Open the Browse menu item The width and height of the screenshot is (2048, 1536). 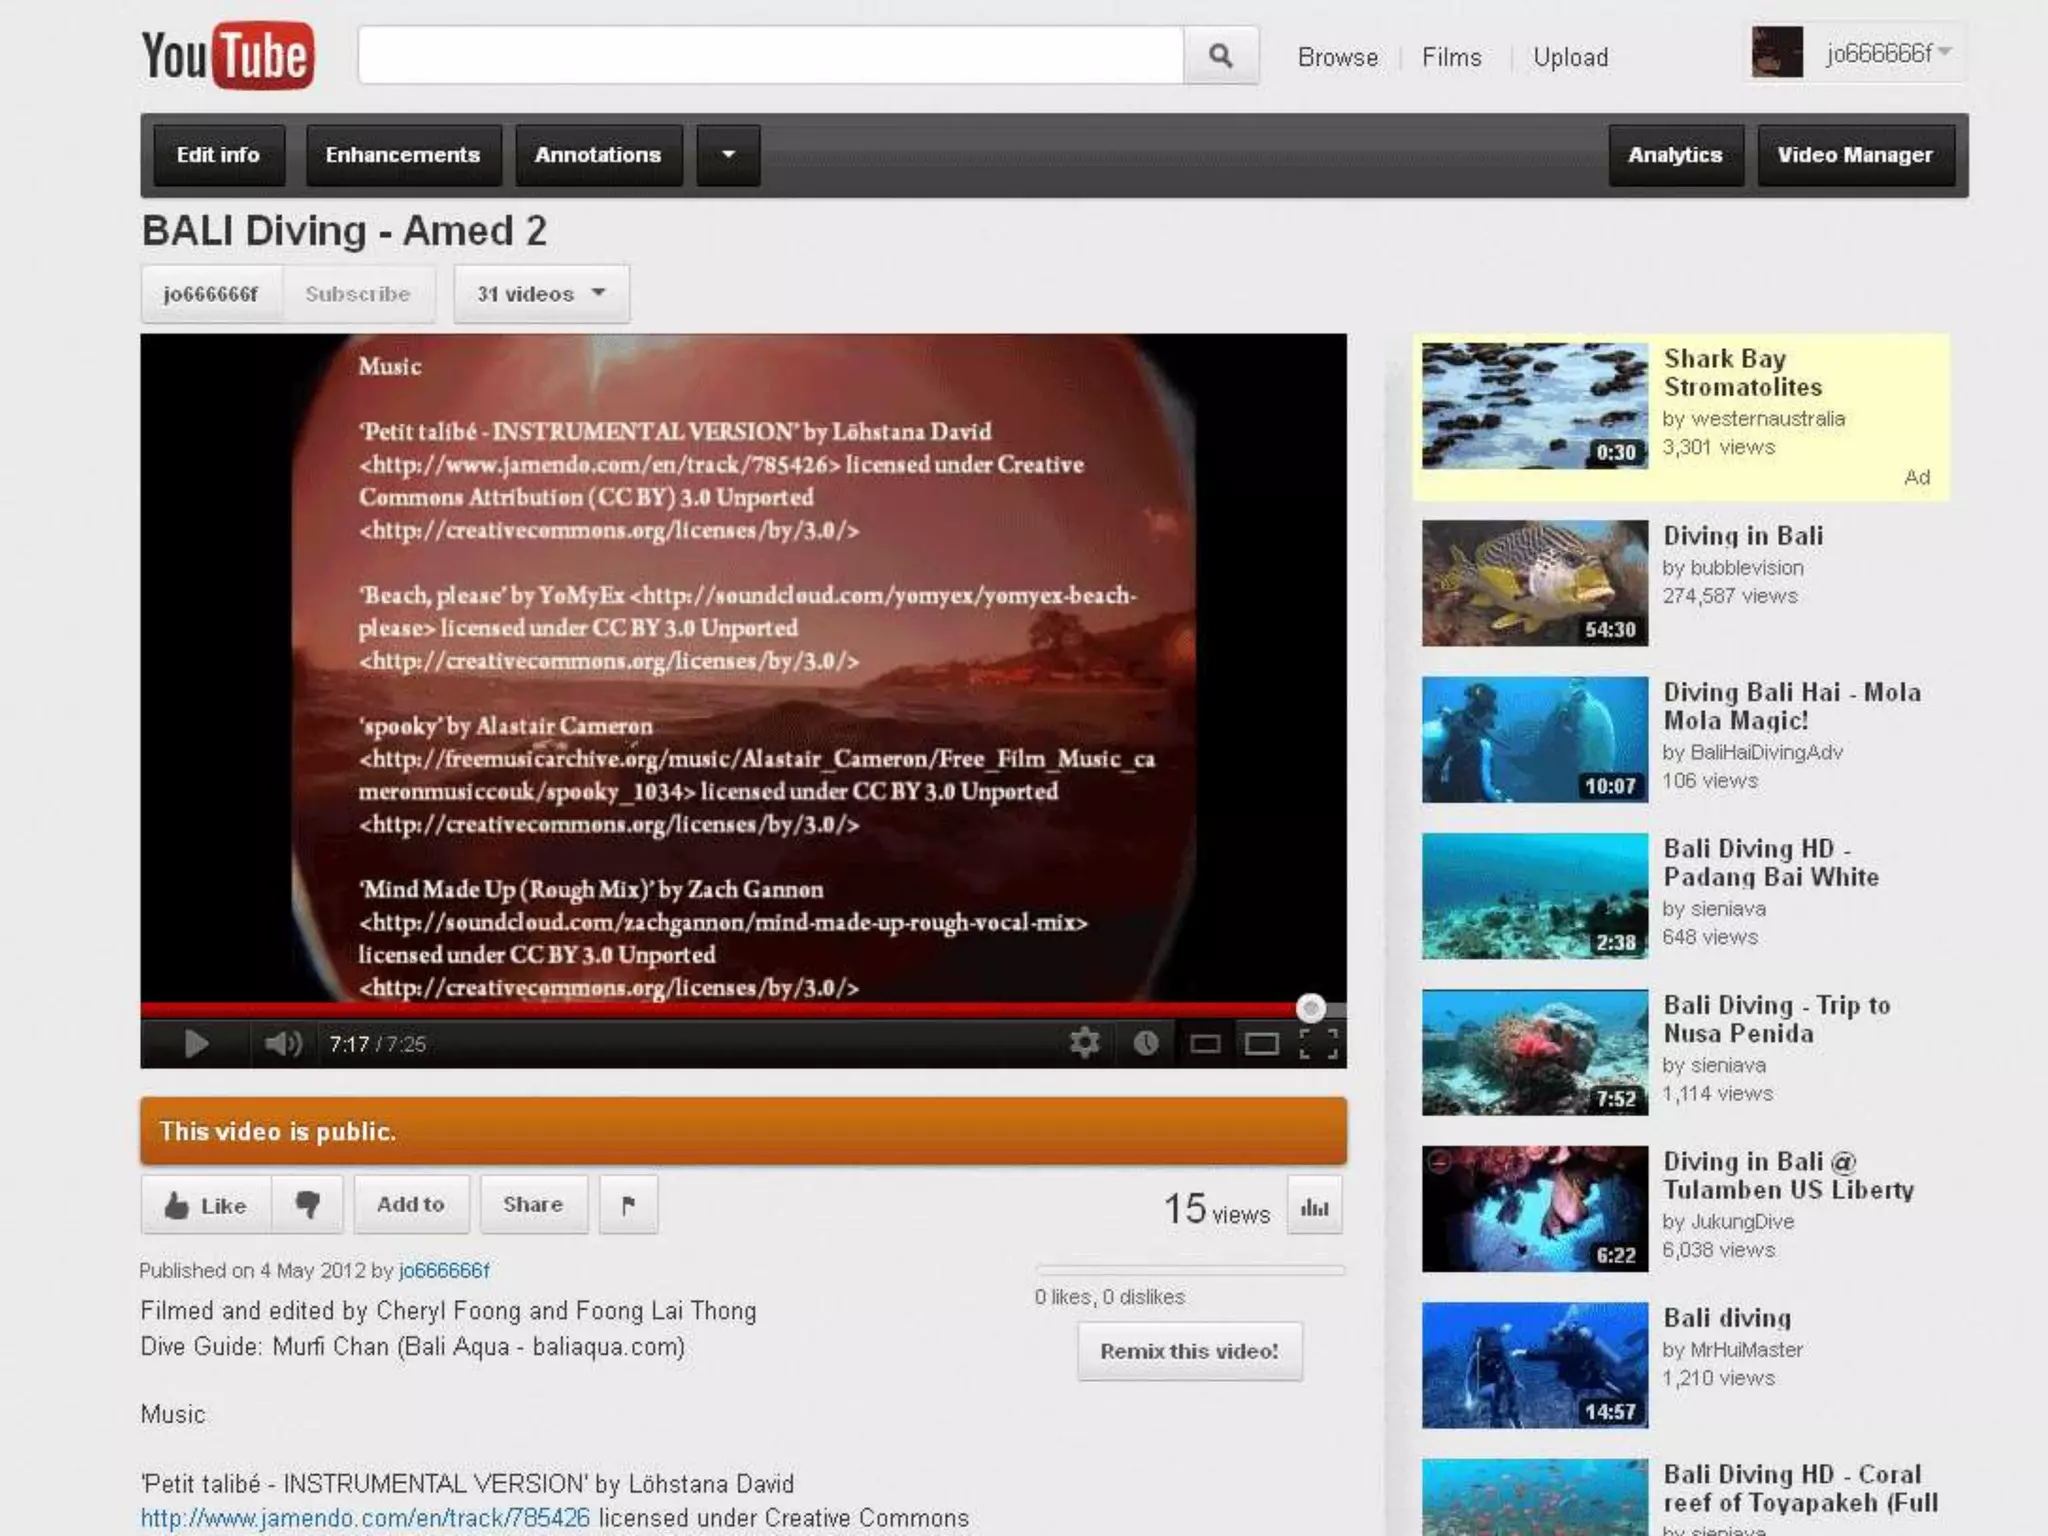pyautogui.click(x=1337, y=57)
